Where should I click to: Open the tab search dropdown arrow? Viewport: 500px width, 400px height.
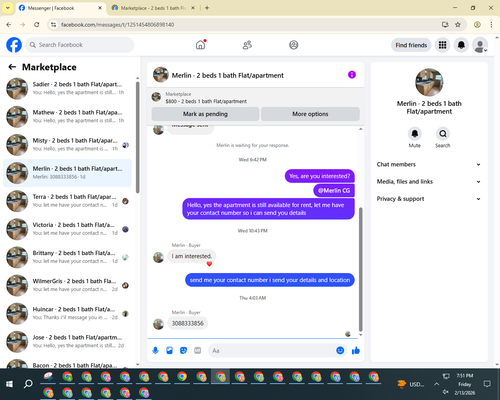coord(8,8)
